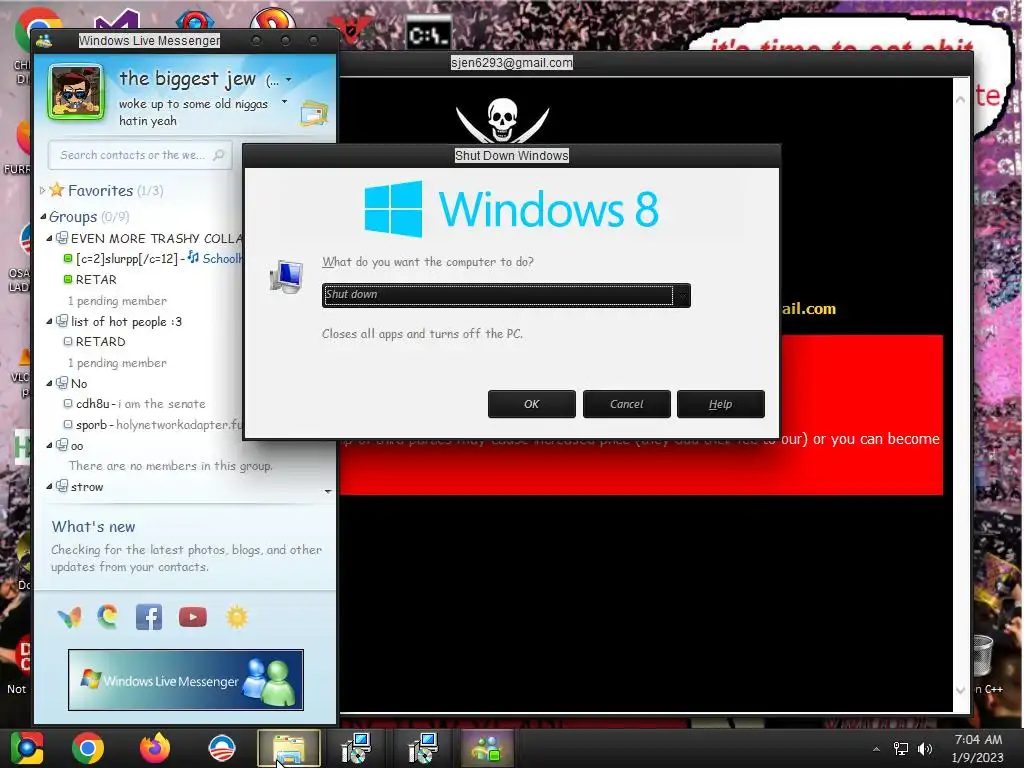Click the group icon beside 'list of hot people :3'
This screenshot has height=768, width=1024.
point(61,321)
